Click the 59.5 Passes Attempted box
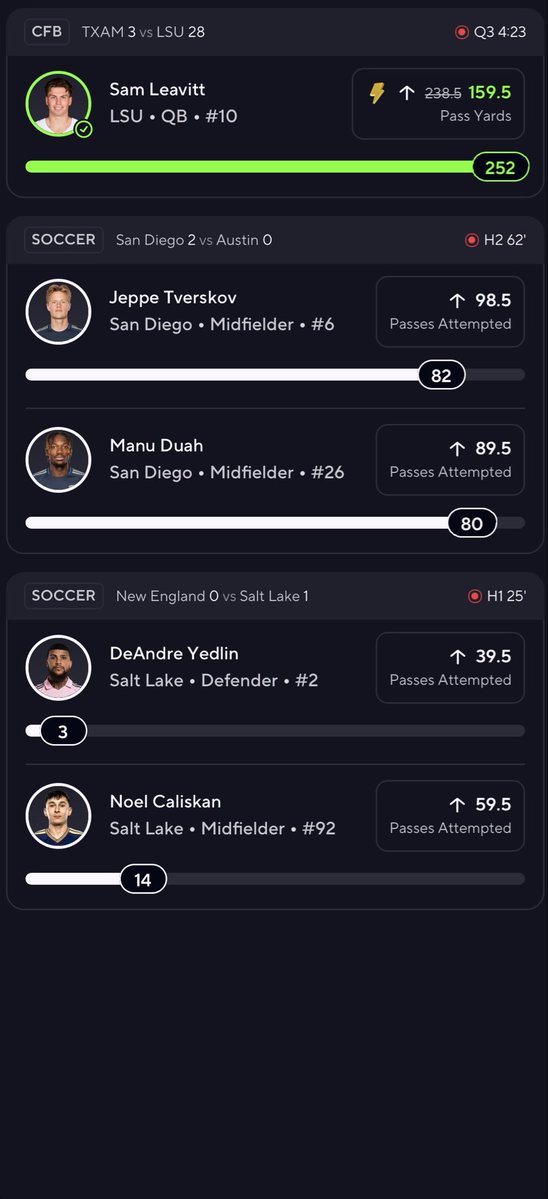The height and width of the screenshot is (1199, 548). pos(450,816)
